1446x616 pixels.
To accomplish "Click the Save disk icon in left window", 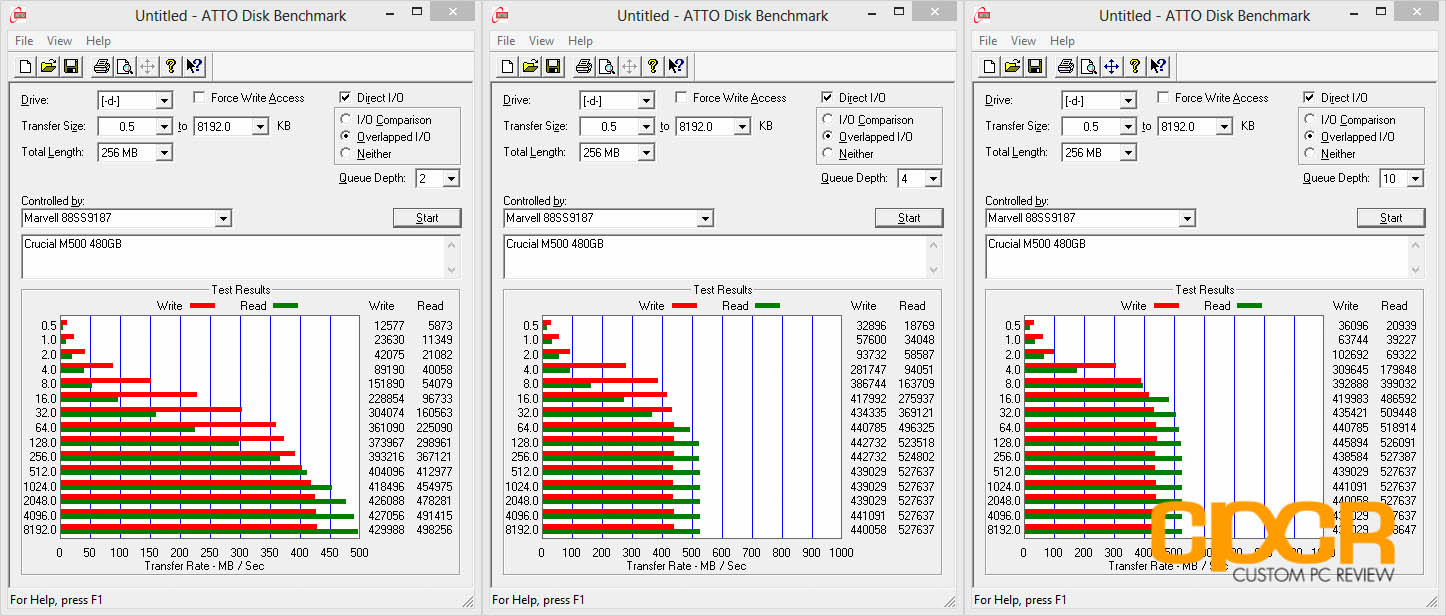I will click(71, 66).
